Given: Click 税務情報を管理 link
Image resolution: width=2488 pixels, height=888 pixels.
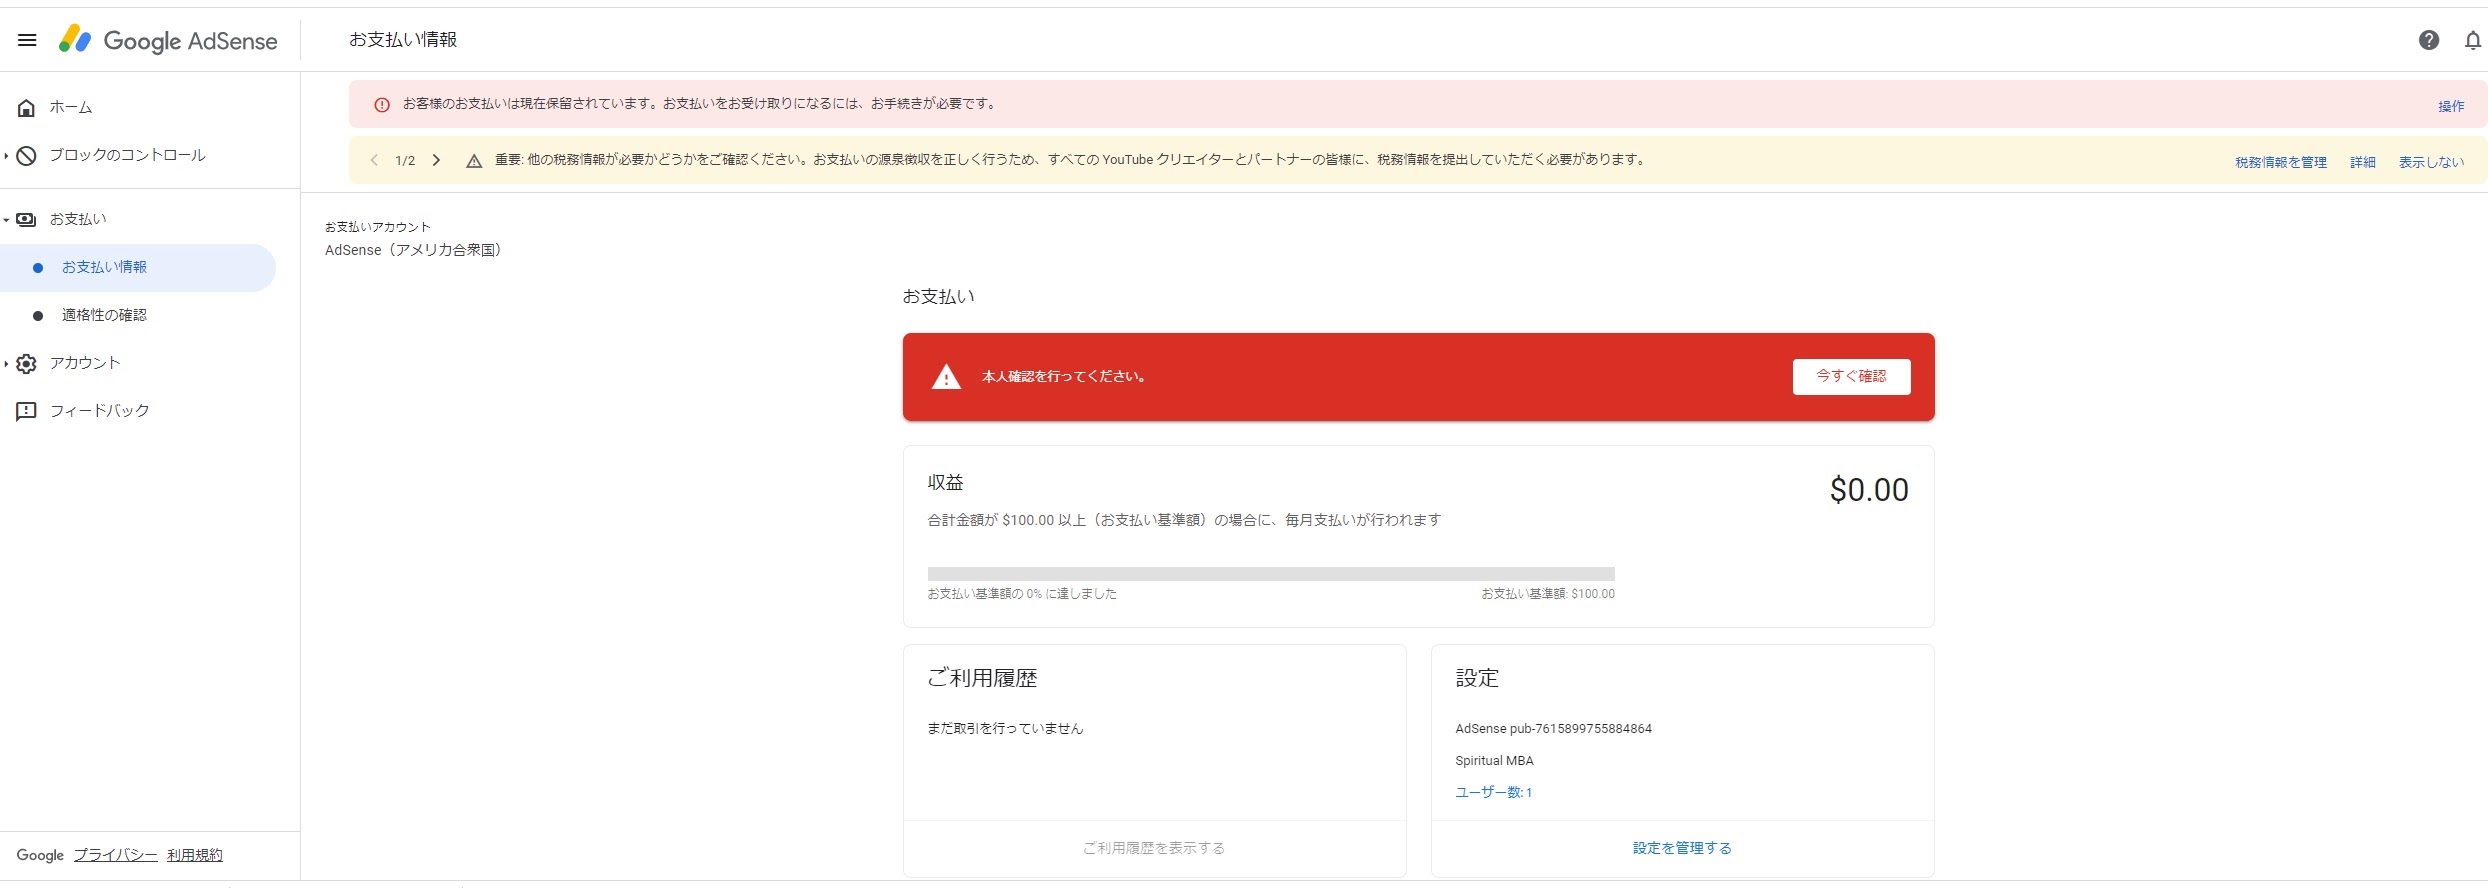Looking at the screenshot, I should pos(2281,162).
